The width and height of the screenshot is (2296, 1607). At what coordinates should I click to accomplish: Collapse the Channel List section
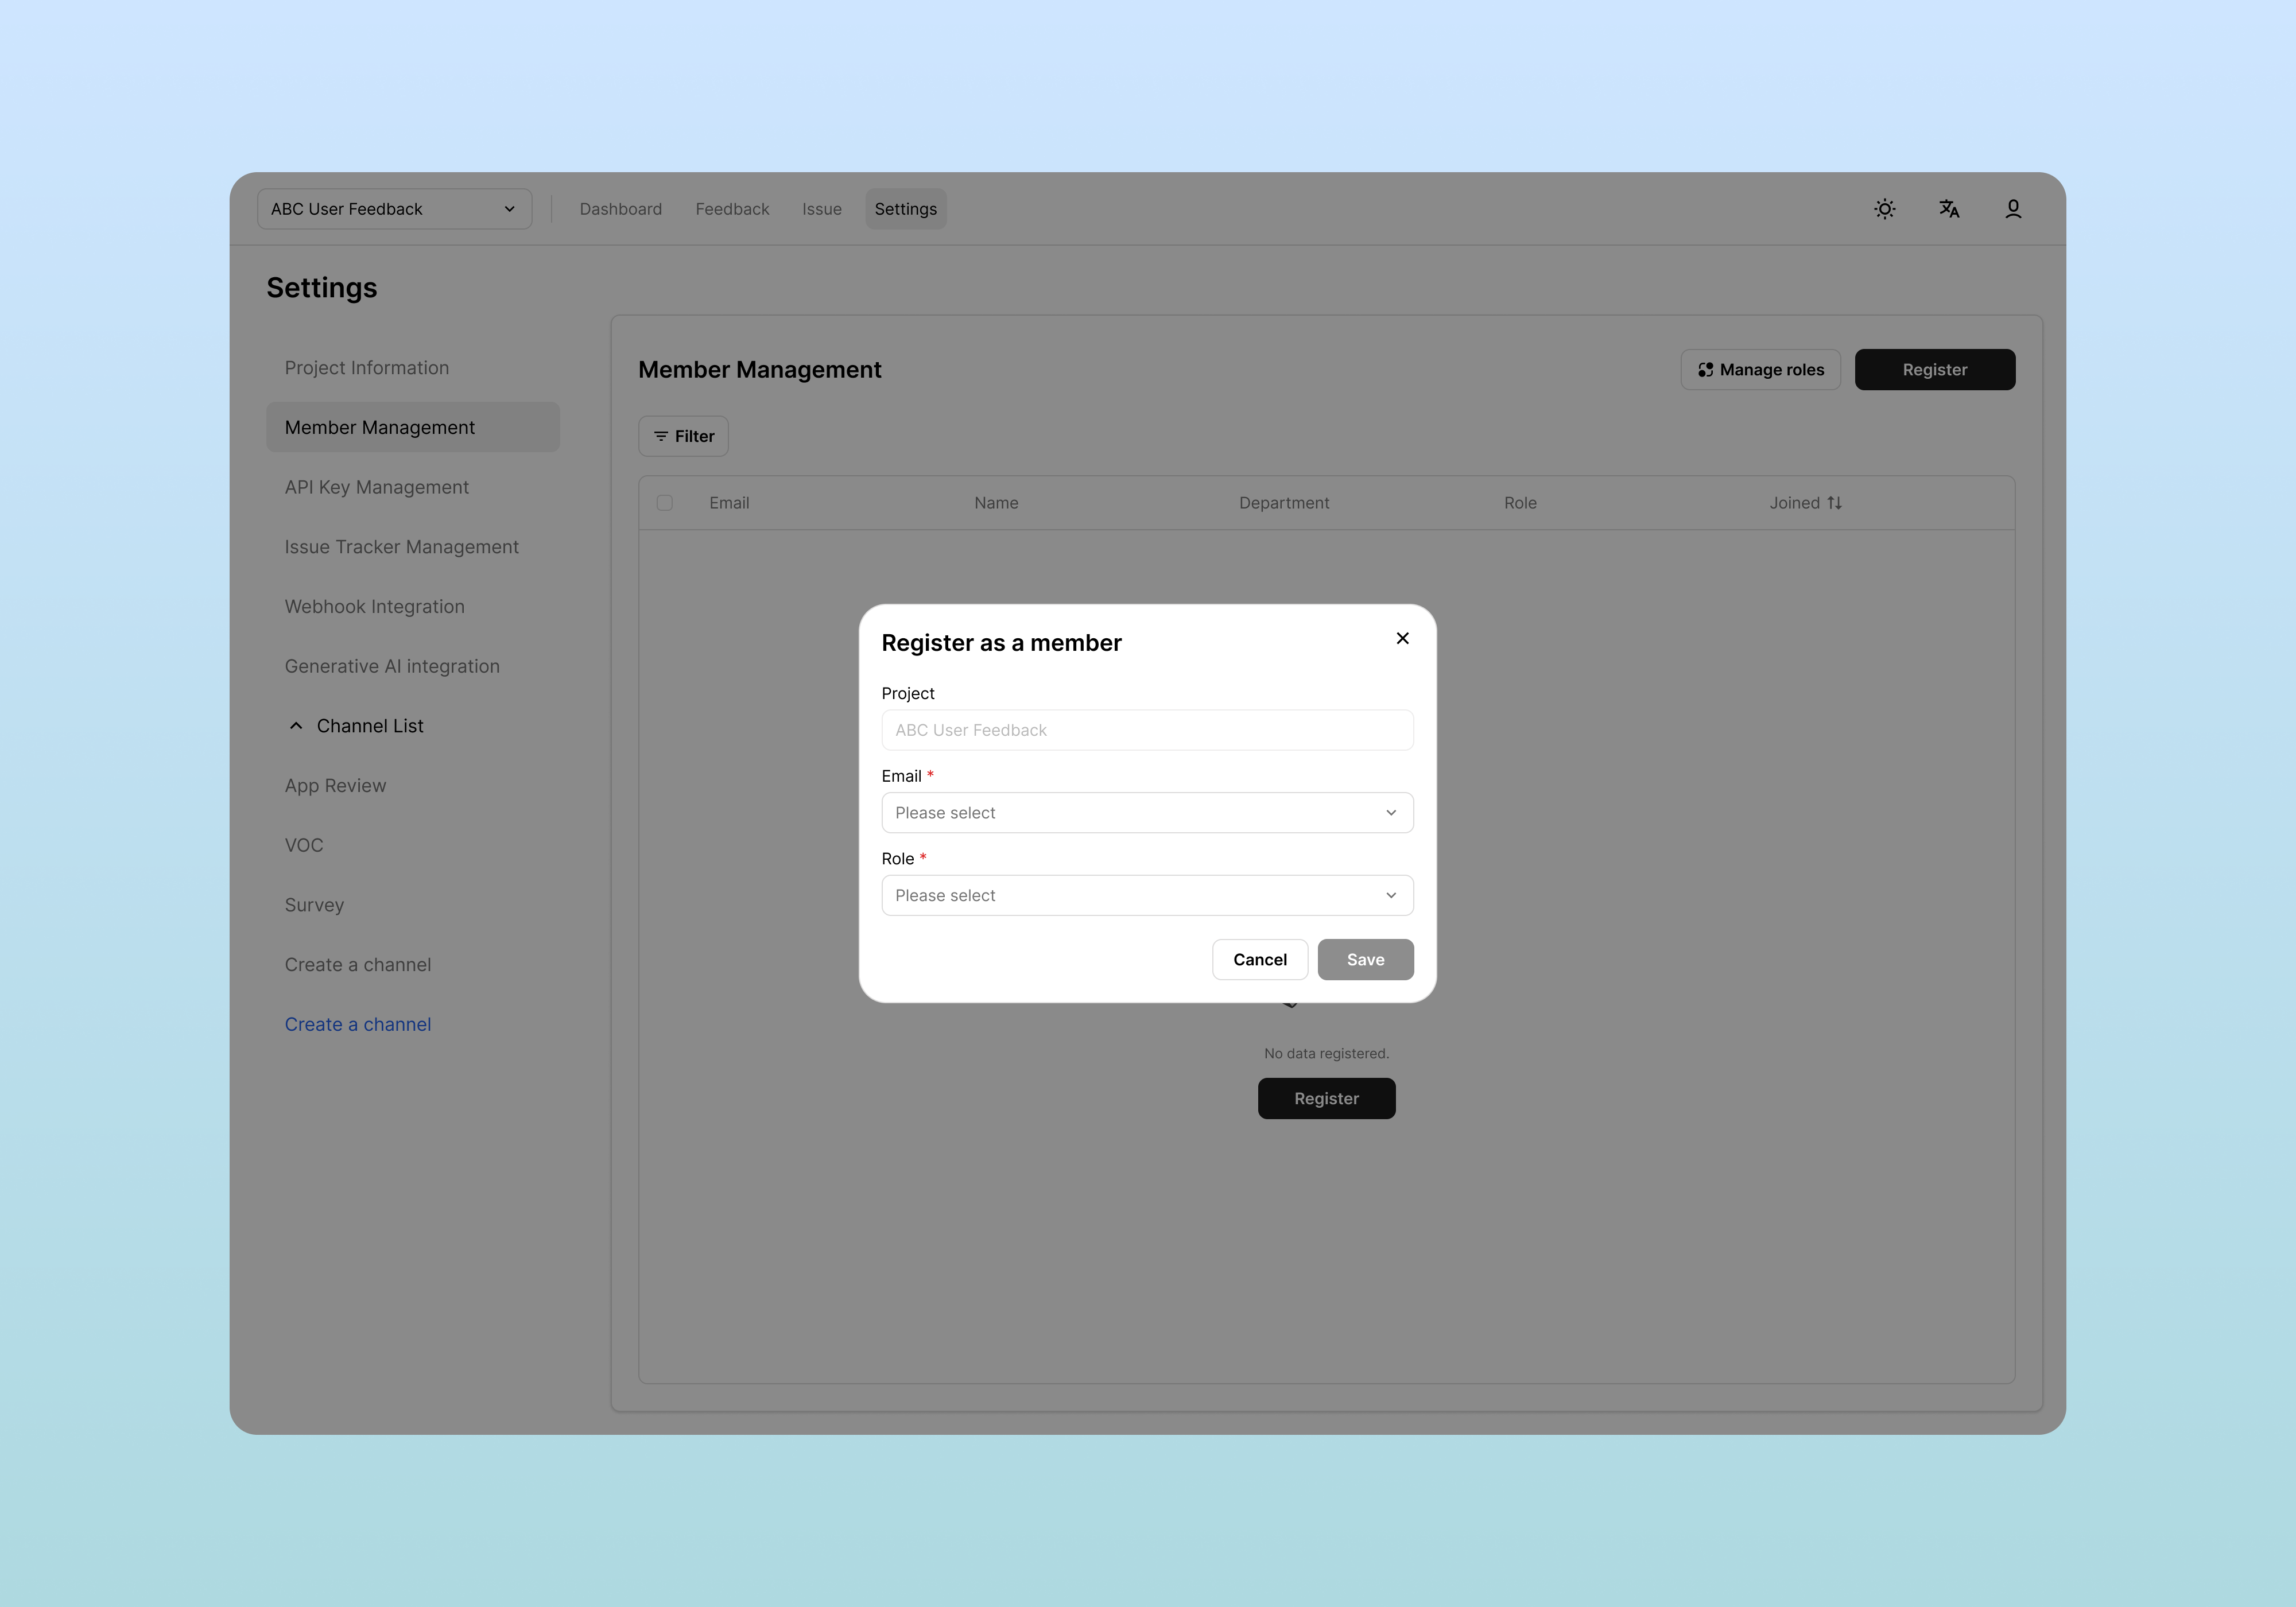tap(296, 725)
